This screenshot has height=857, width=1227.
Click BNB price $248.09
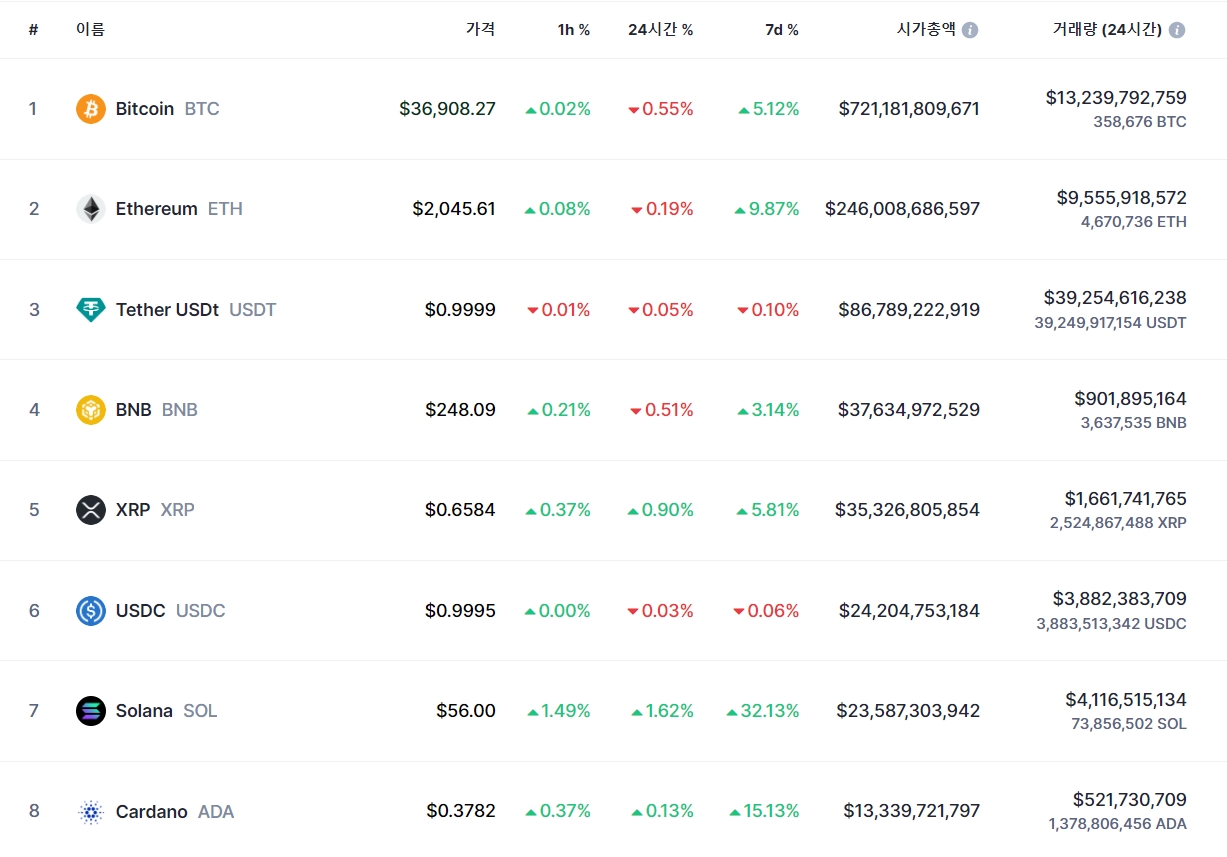[x=460, y=410]
